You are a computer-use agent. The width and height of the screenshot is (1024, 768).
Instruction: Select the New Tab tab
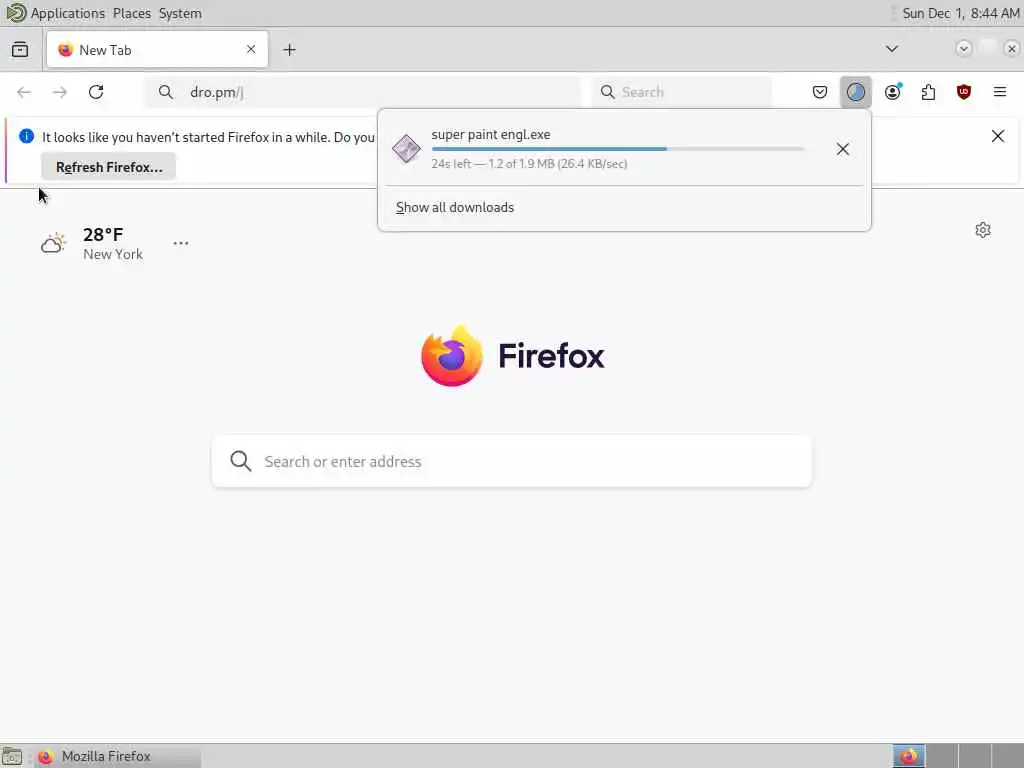pos(157,50)
